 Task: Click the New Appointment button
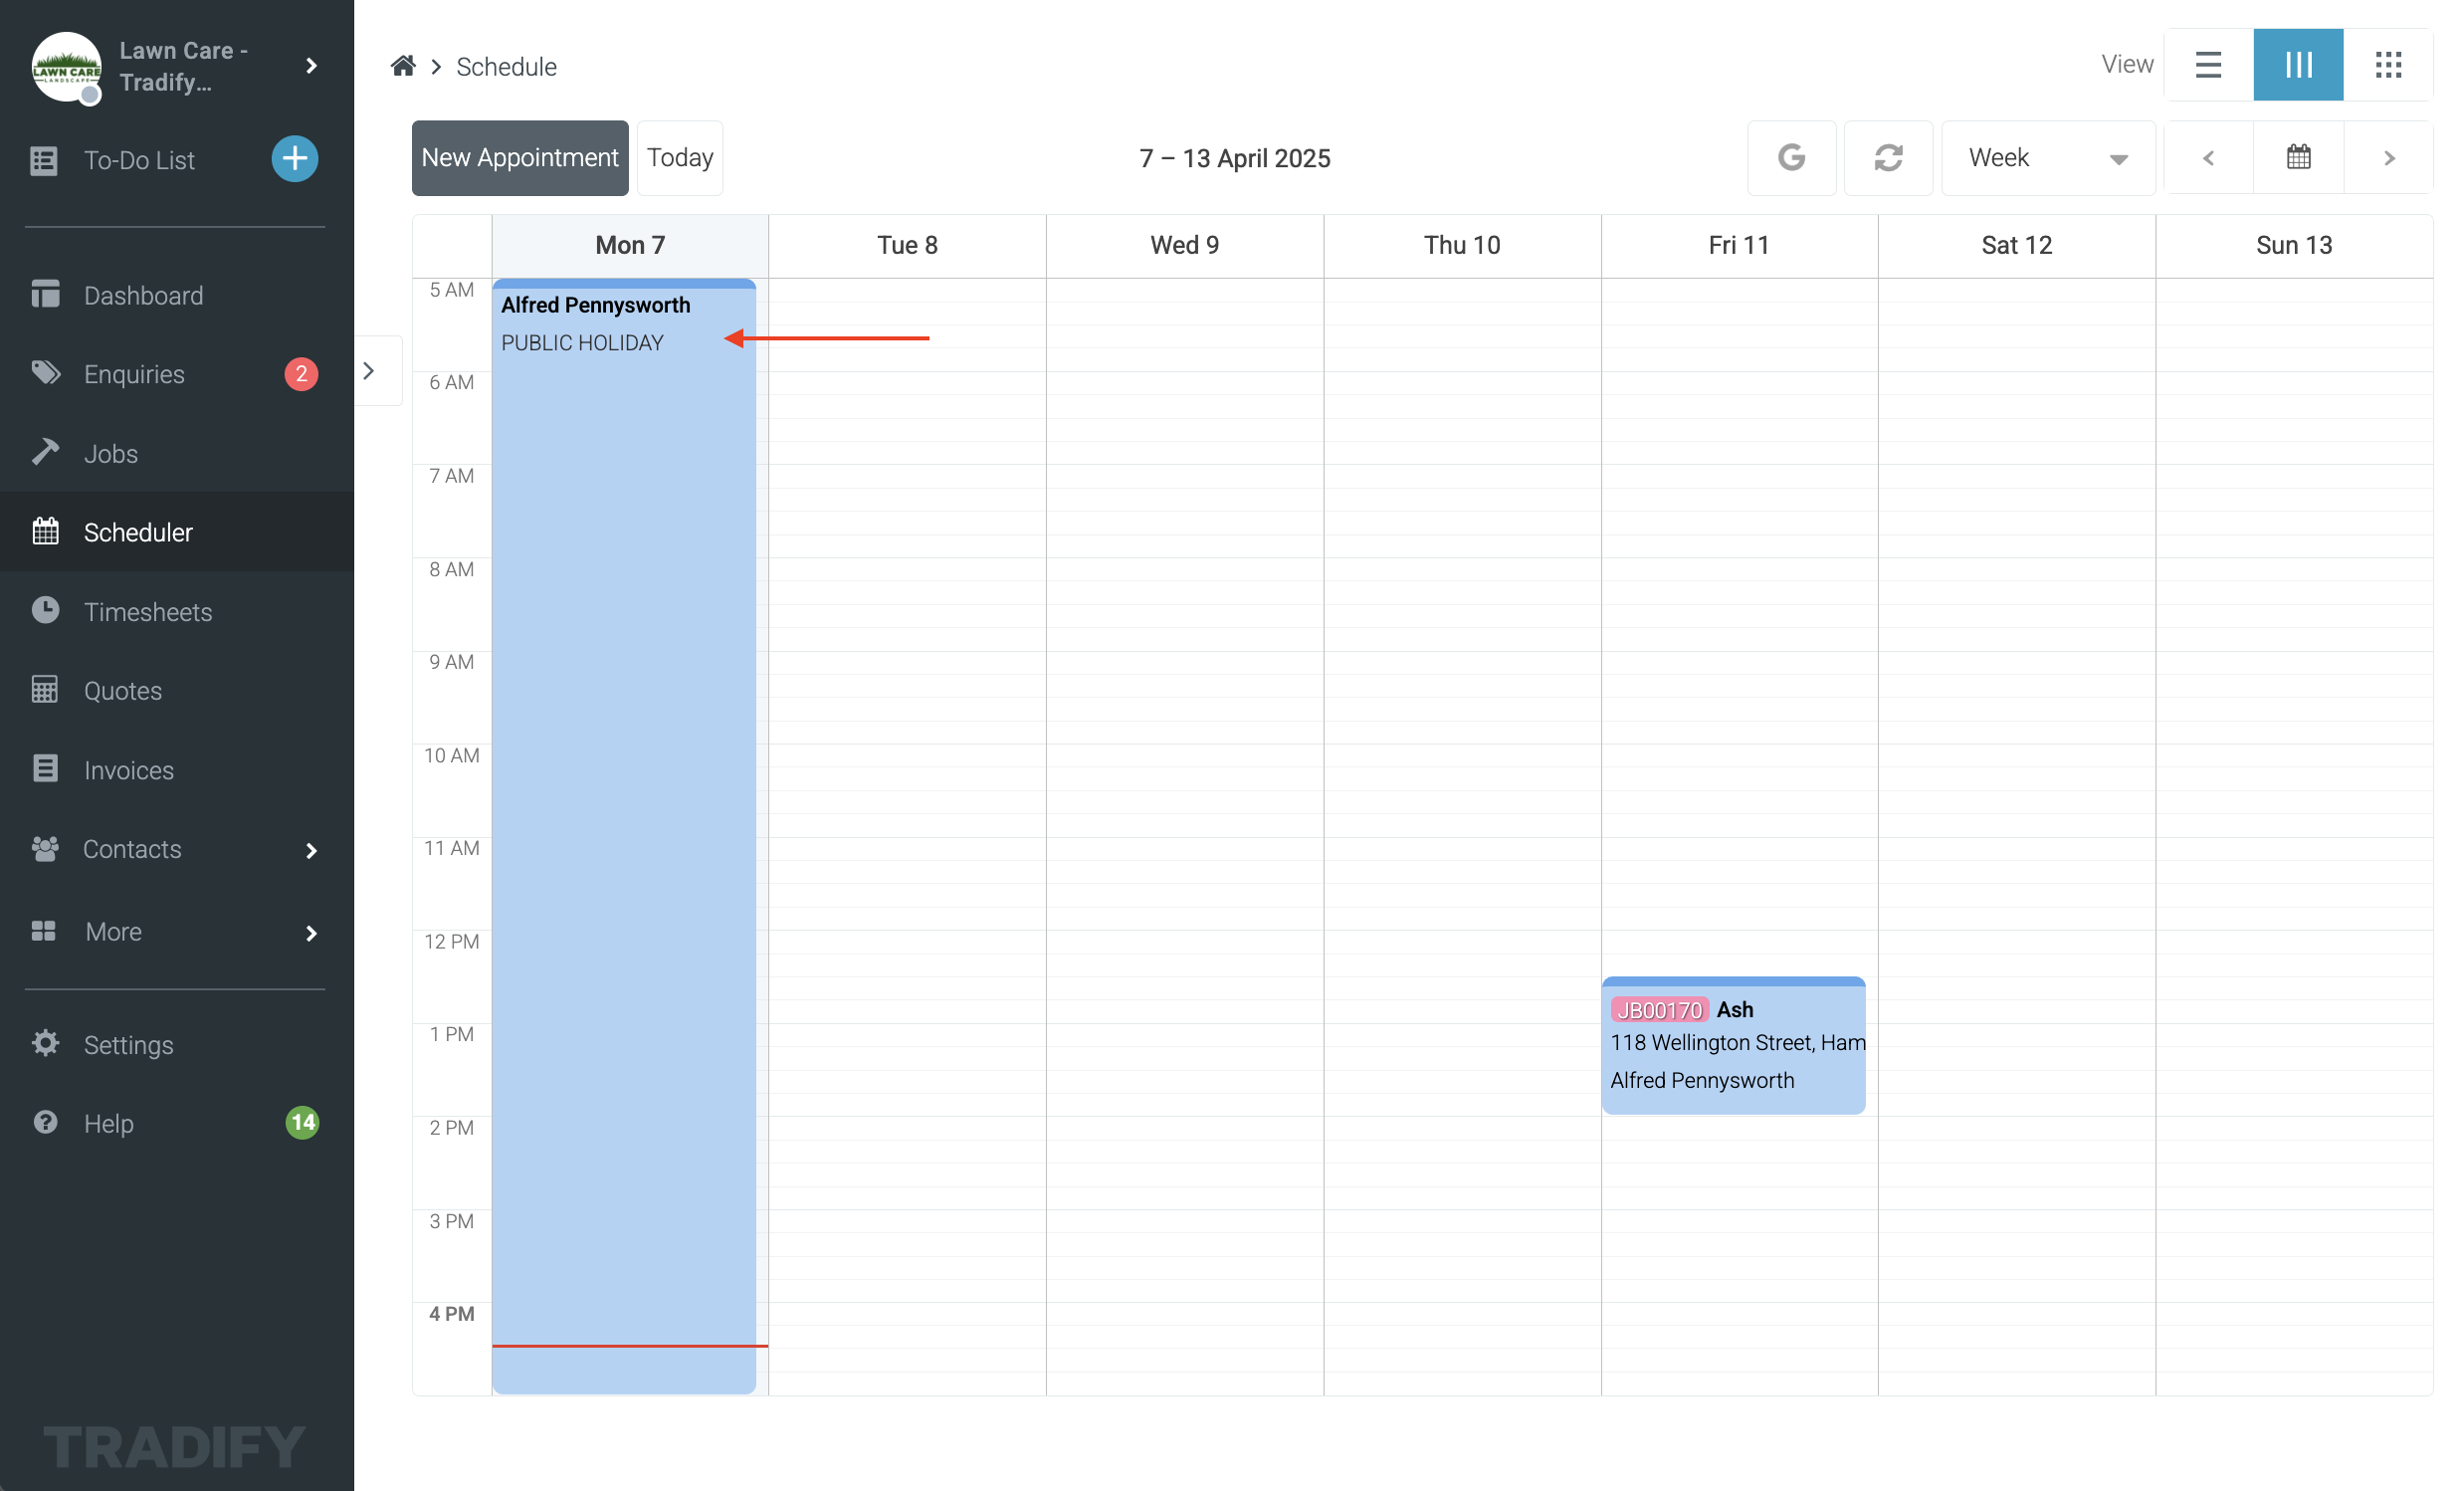click(x=520, y=158)
